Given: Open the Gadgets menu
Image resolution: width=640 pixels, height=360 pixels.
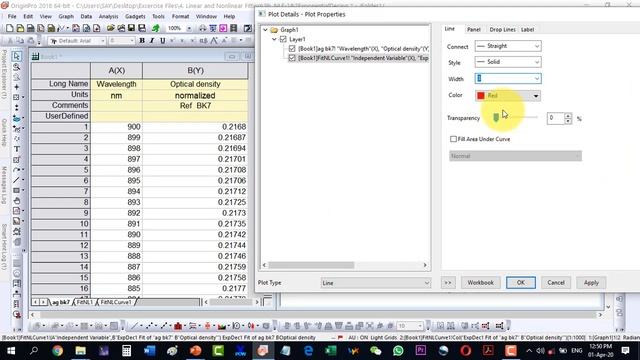Looking at the screenshot, I should pyautogui.click(x=135, y=16).
